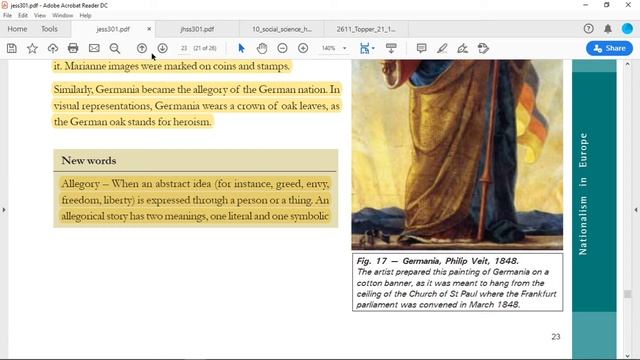The height and width of the screenshot is (360, 640).
Task: Open the File menu
Action: click(x=7, y=16)
